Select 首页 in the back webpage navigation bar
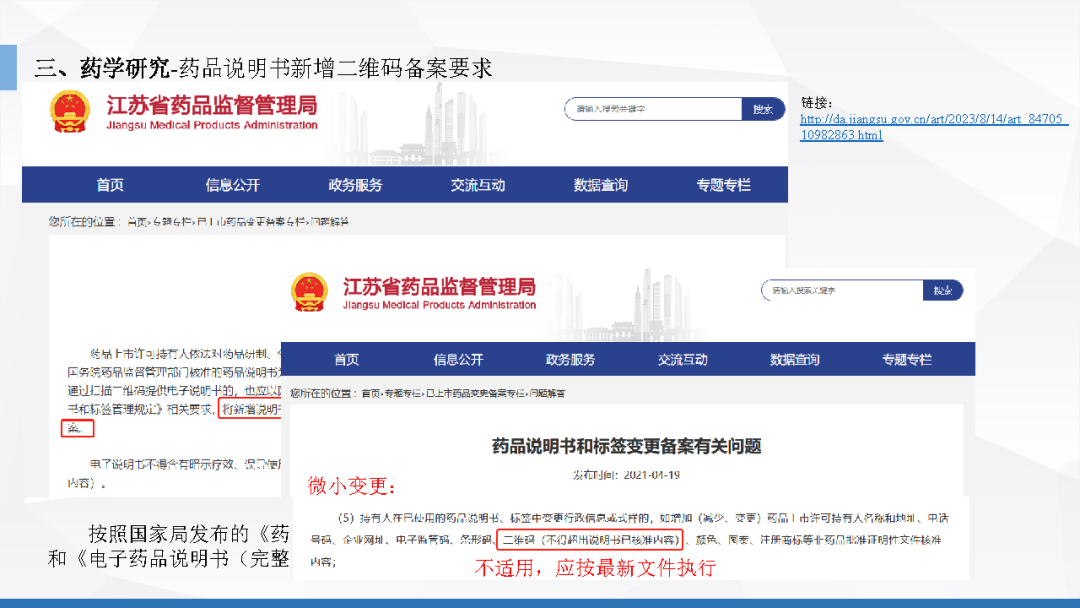 (110, 185)
